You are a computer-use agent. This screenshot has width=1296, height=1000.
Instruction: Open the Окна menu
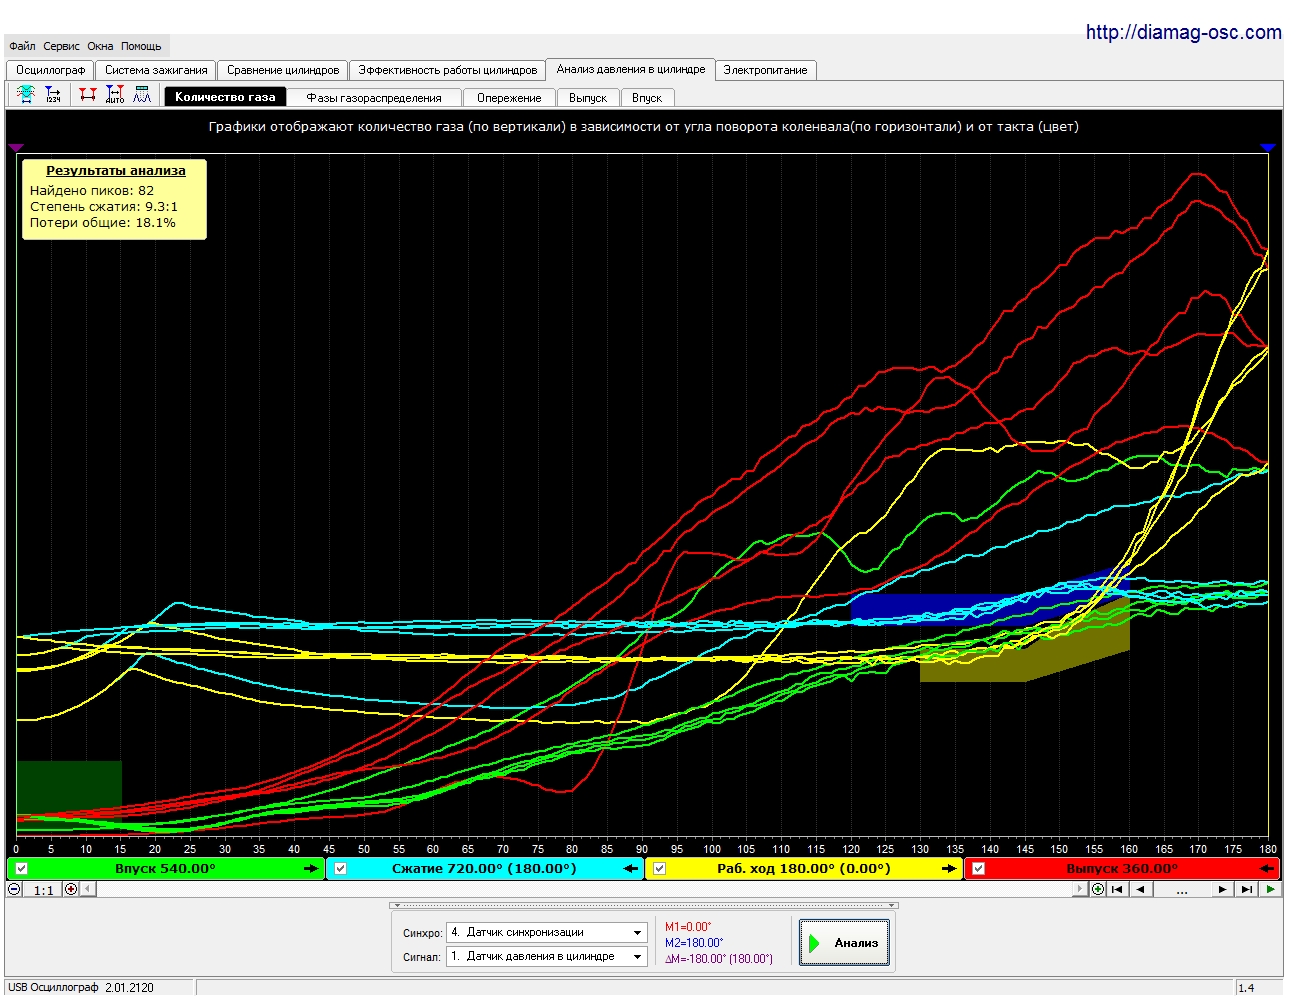coord(100,46)
